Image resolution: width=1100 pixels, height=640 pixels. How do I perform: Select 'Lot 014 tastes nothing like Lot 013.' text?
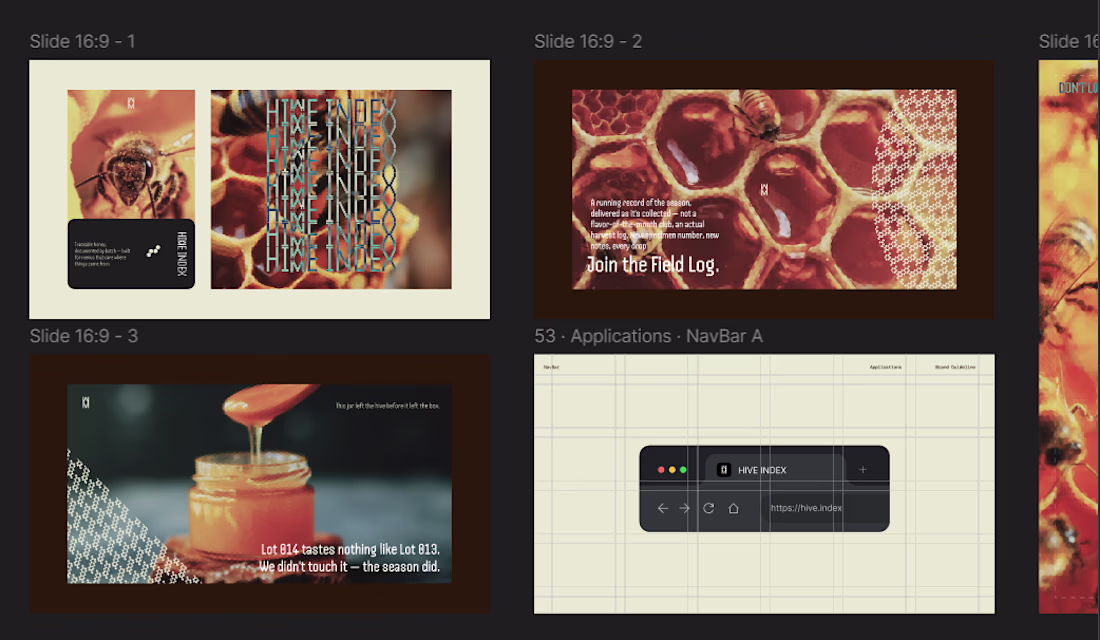click(350, 549)
